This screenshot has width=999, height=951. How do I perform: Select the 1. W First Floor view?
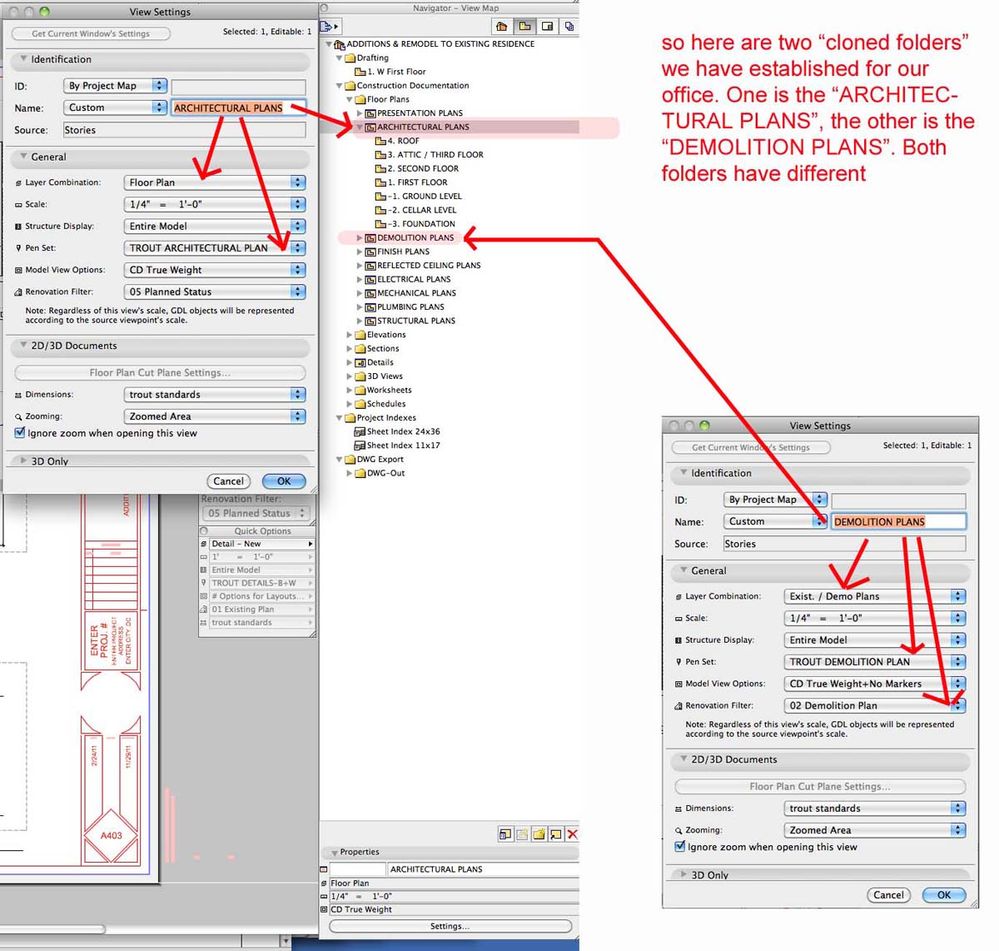(396, 72)
